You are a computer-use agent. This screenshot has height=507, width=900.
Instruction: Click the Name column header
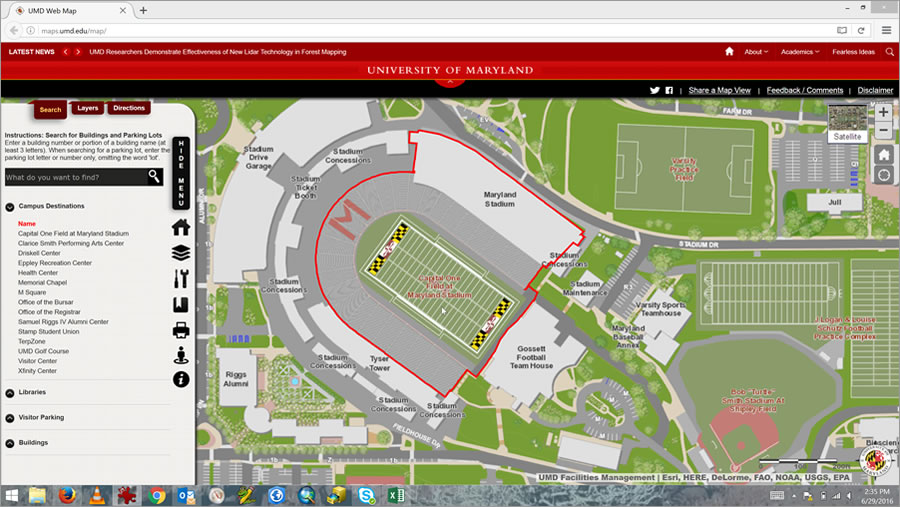point(26,223)
